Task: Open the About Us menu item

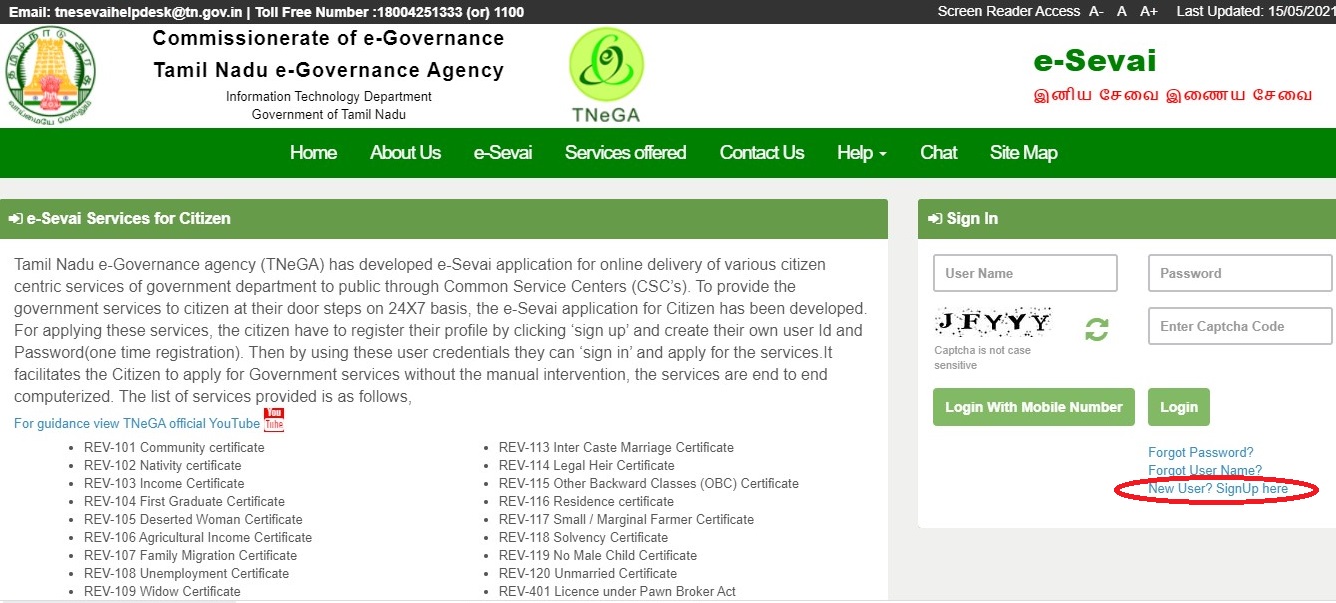Action: click(x=405, y=153)
